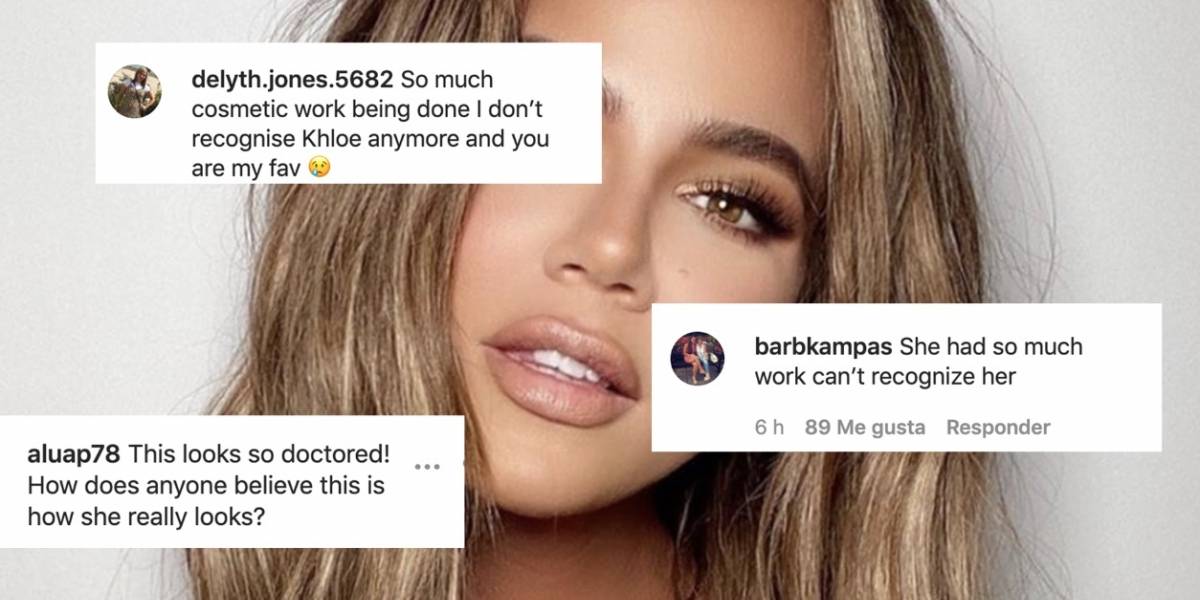Open delyth.jones.5682's profile avatar
The image size is (1200, 600).
tap(135, 91)
